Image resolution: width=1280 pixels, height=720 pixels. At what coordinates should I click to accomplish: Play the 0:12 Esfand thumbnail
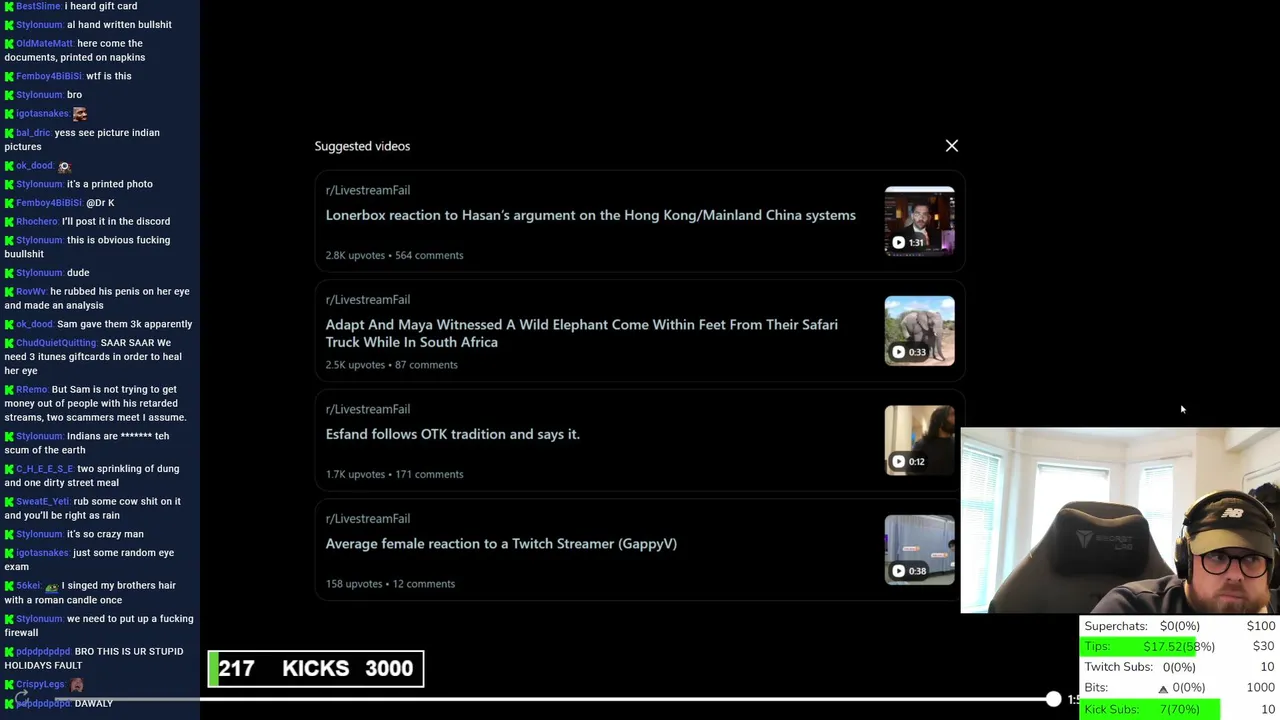pos(919,440)
